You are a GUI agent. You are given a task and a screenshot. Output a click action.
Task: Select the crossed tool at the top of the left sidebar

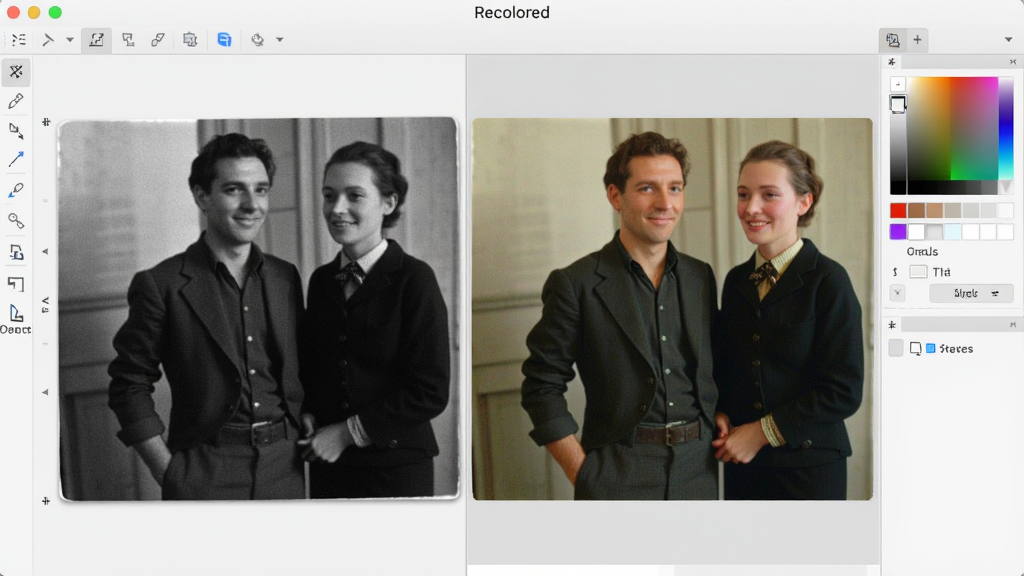coord(16,72)
